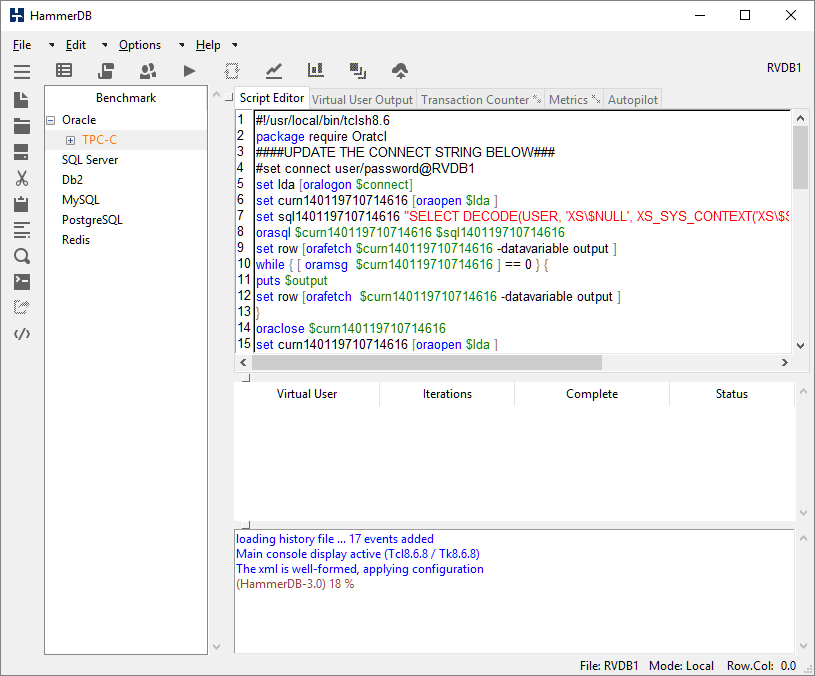Click the Schema Build icon
Viewport: 815px width, 676px height.
point(106,70)
